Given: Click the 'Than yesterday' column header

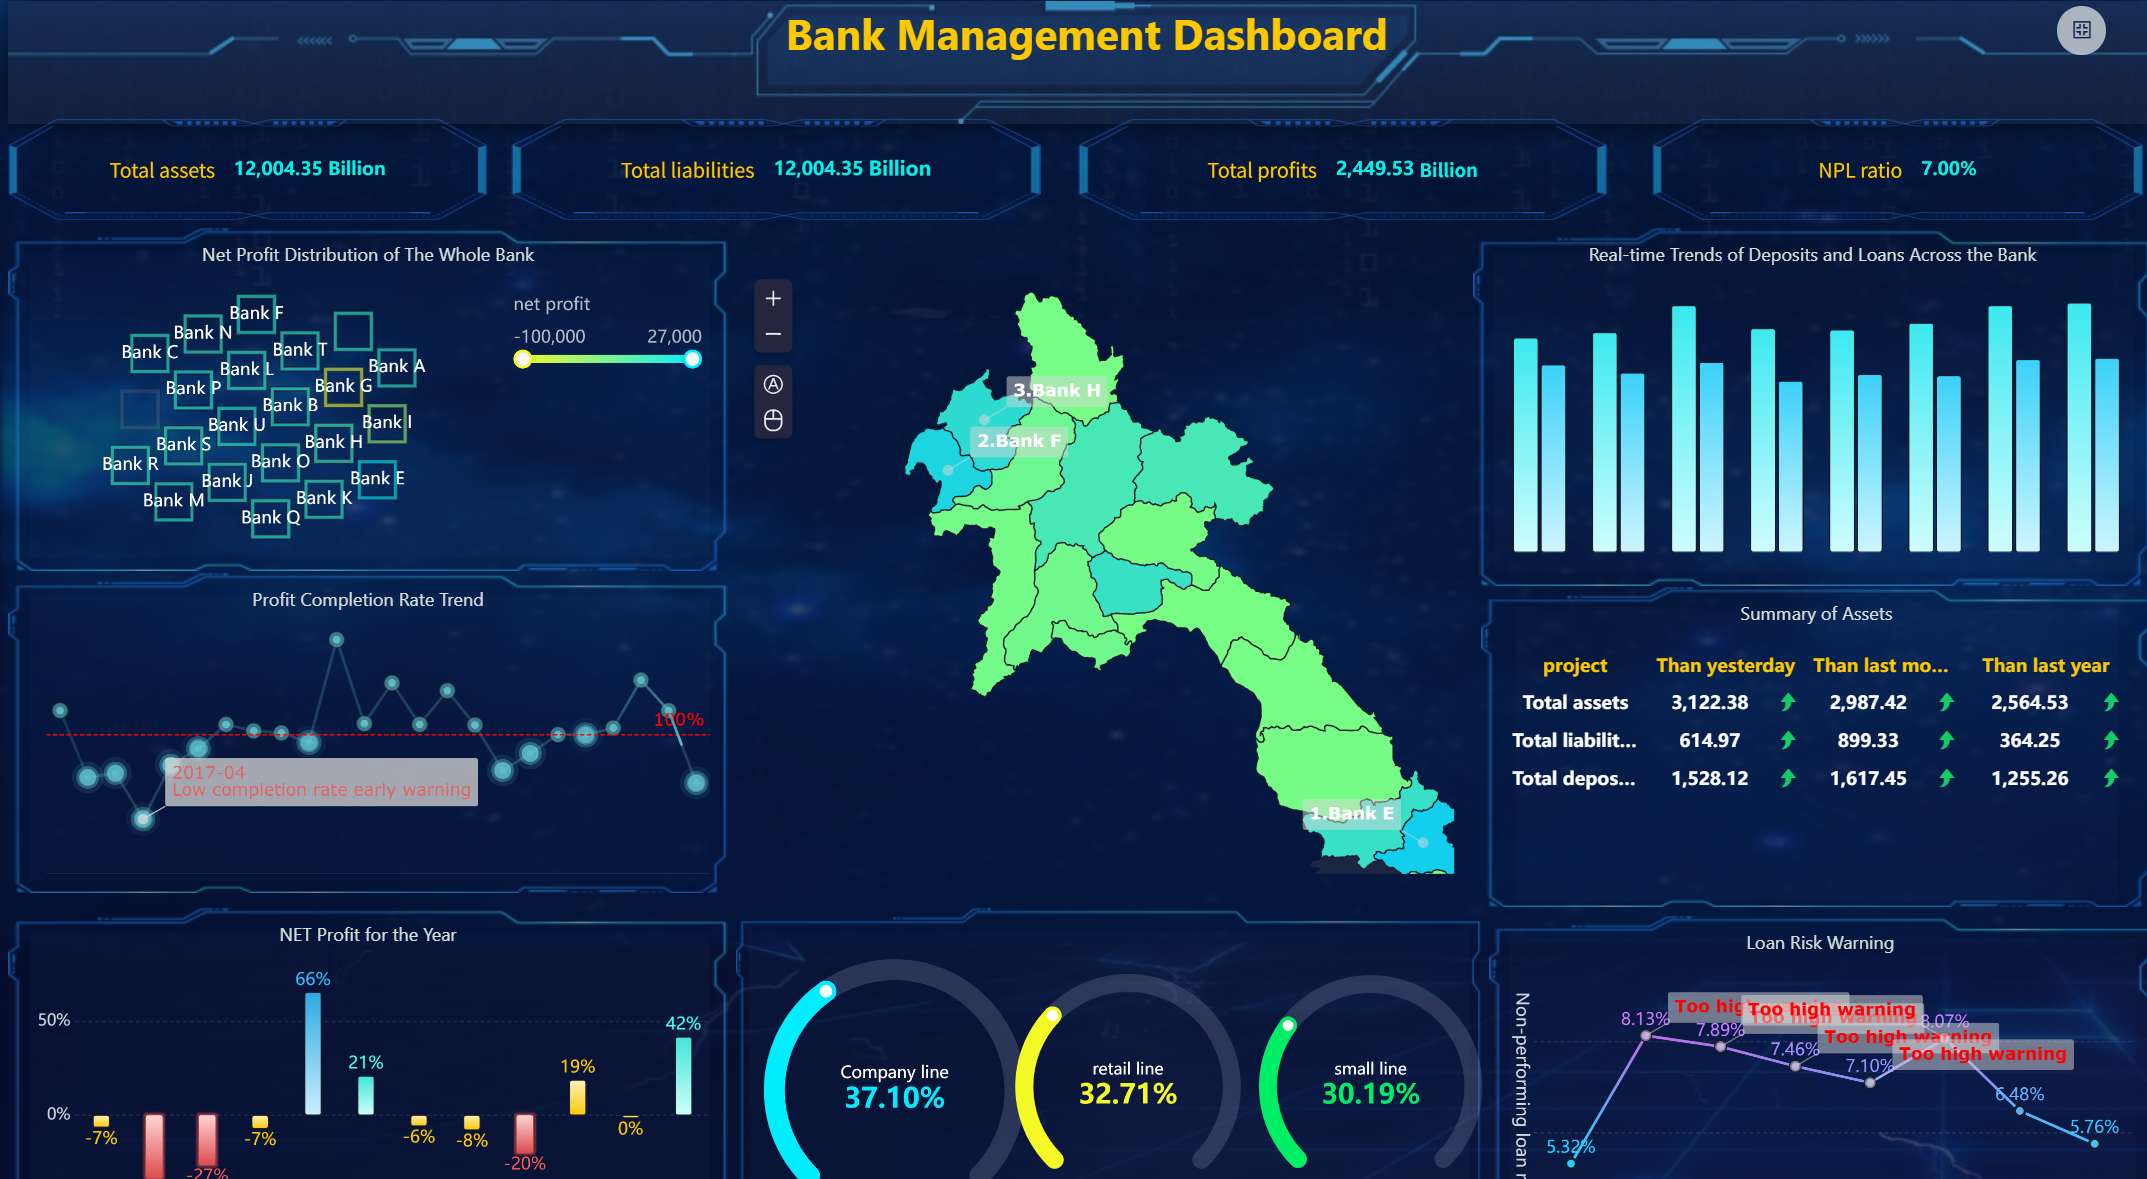Looking at the screenshot, I should [x=1725, y=666].
